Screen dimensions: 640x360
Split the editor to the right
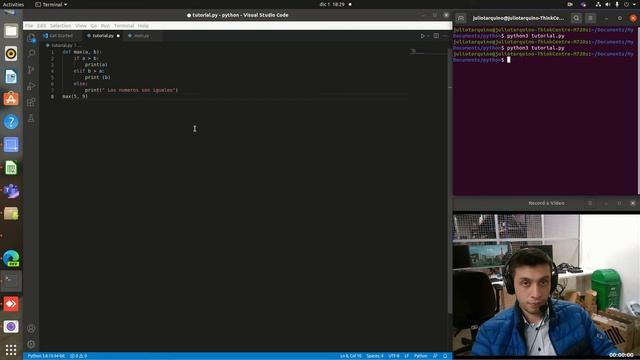436,36
